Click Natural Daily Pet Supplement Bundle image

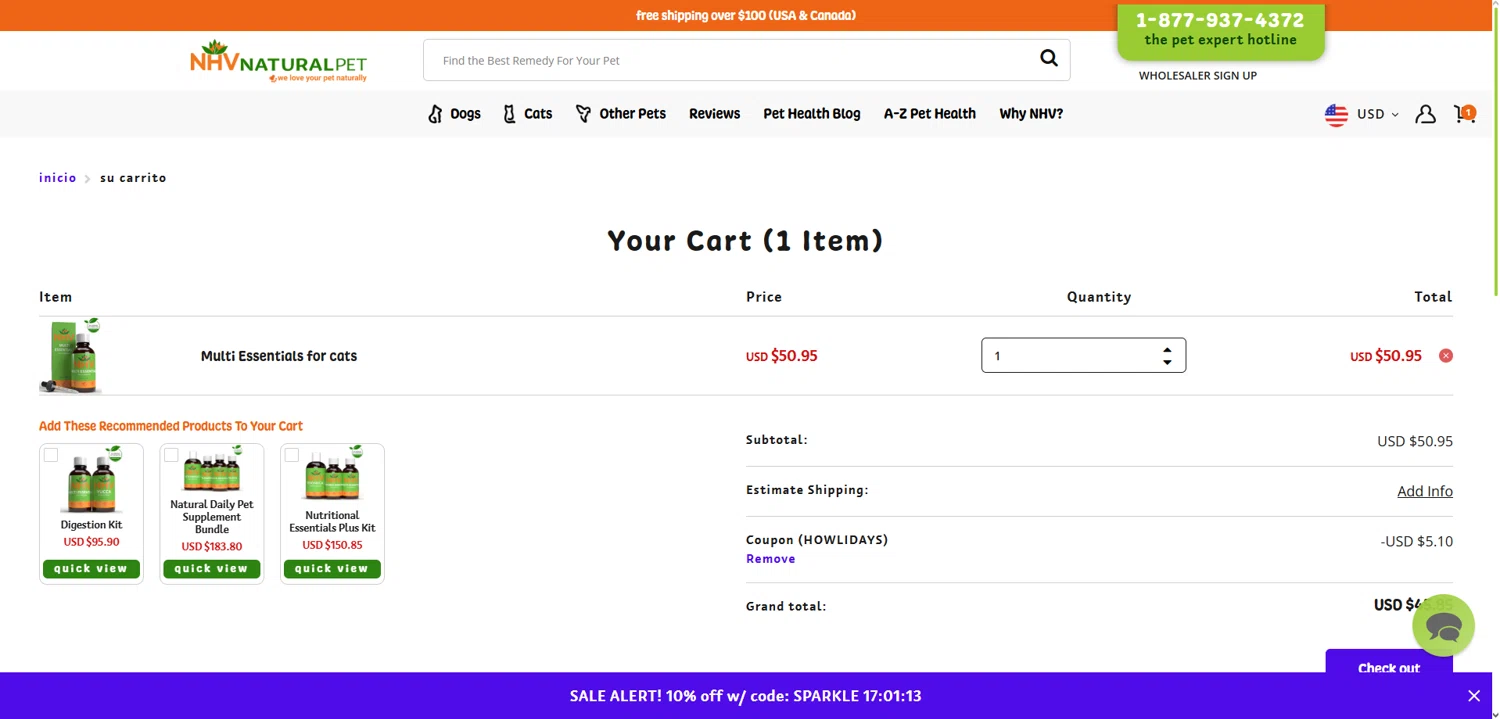212,470
